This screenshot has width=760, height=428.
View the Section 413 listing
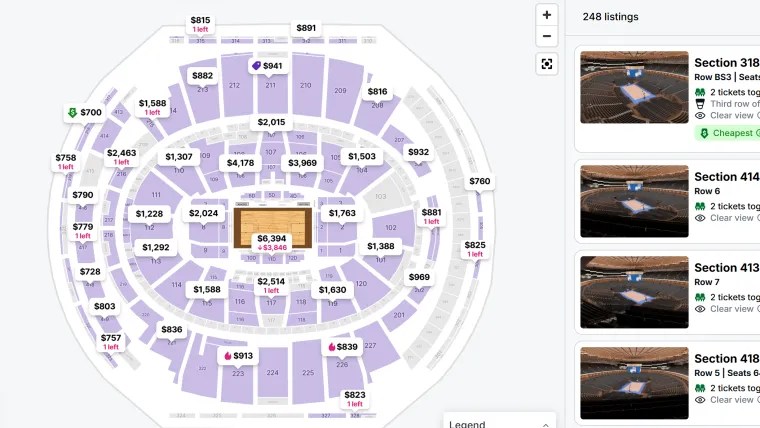634,292
